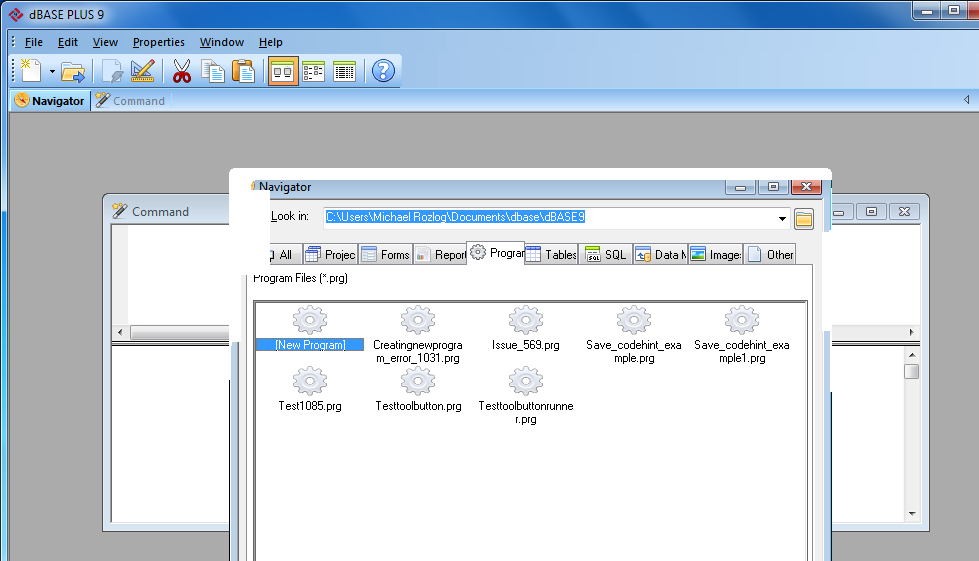Screen dimensions: 979x561
Task: Open Help via question mark icon
Action: (383, 71)
